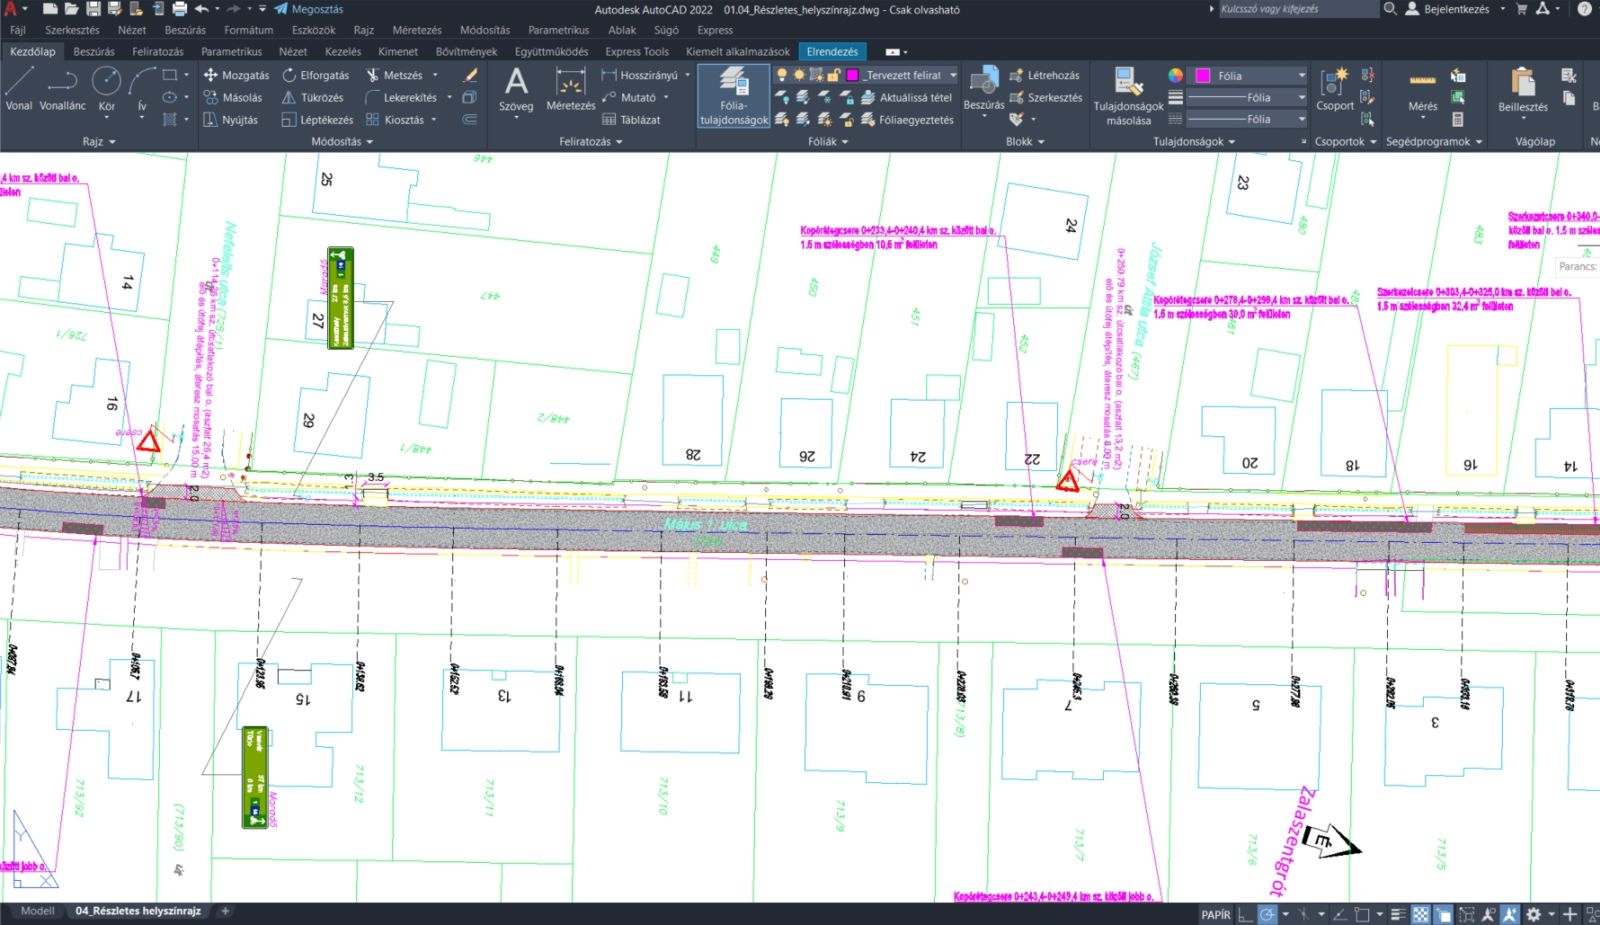Open the Formátum menu
The image size is (1600, 925).
tap(248, 30)
